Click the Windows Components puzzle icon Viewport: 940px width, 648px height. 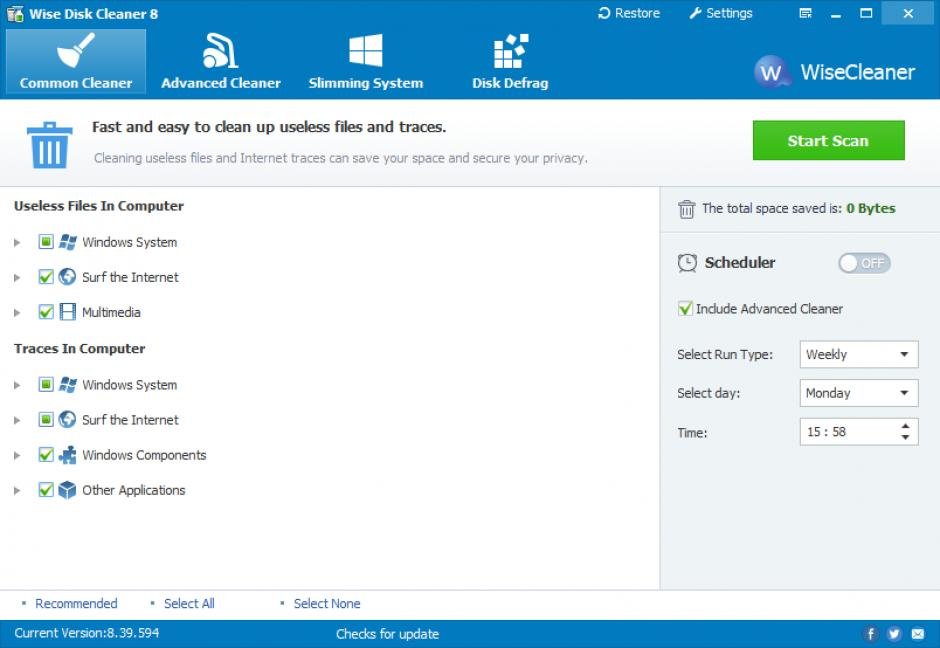pos(67,455)
